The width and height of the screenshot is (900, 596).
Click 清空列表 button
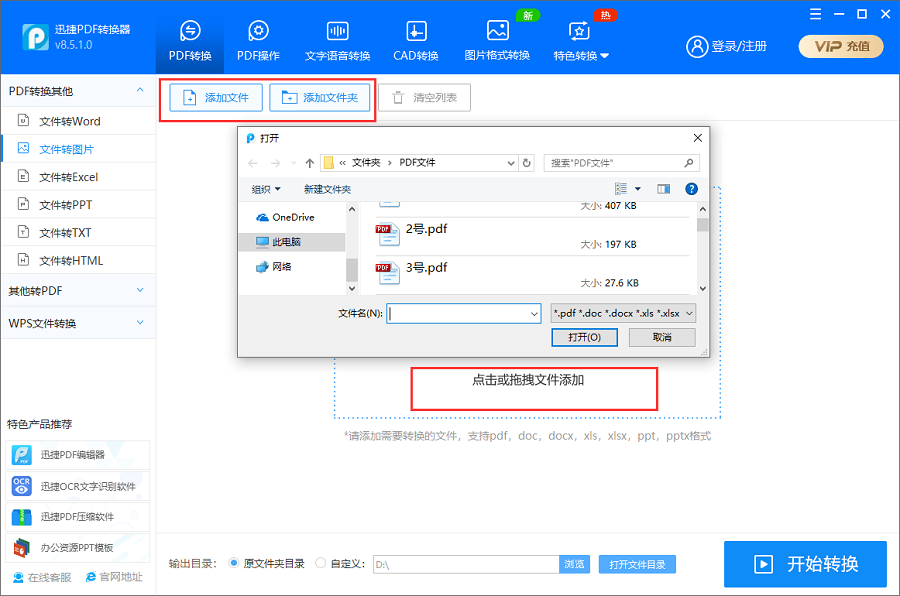tap(424, 98)
